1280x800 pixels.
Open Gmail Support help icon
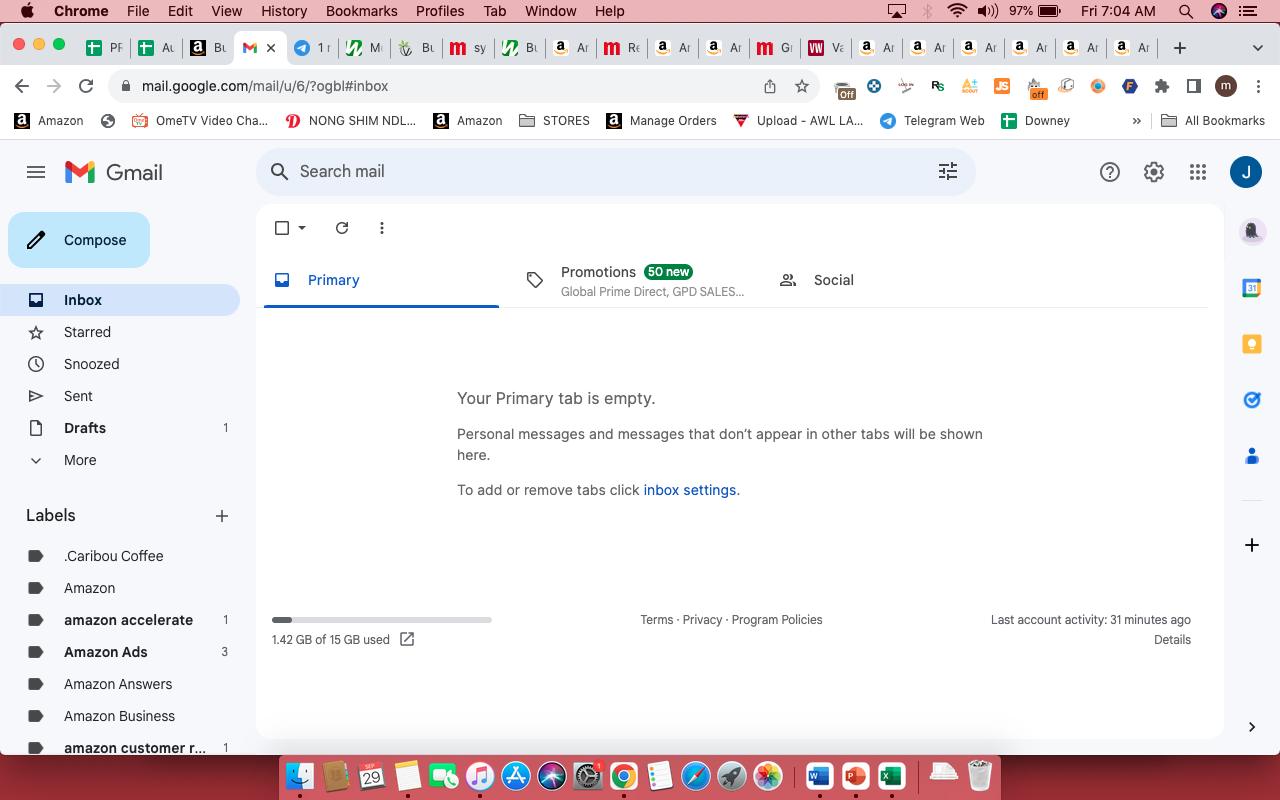(1109, 172)
